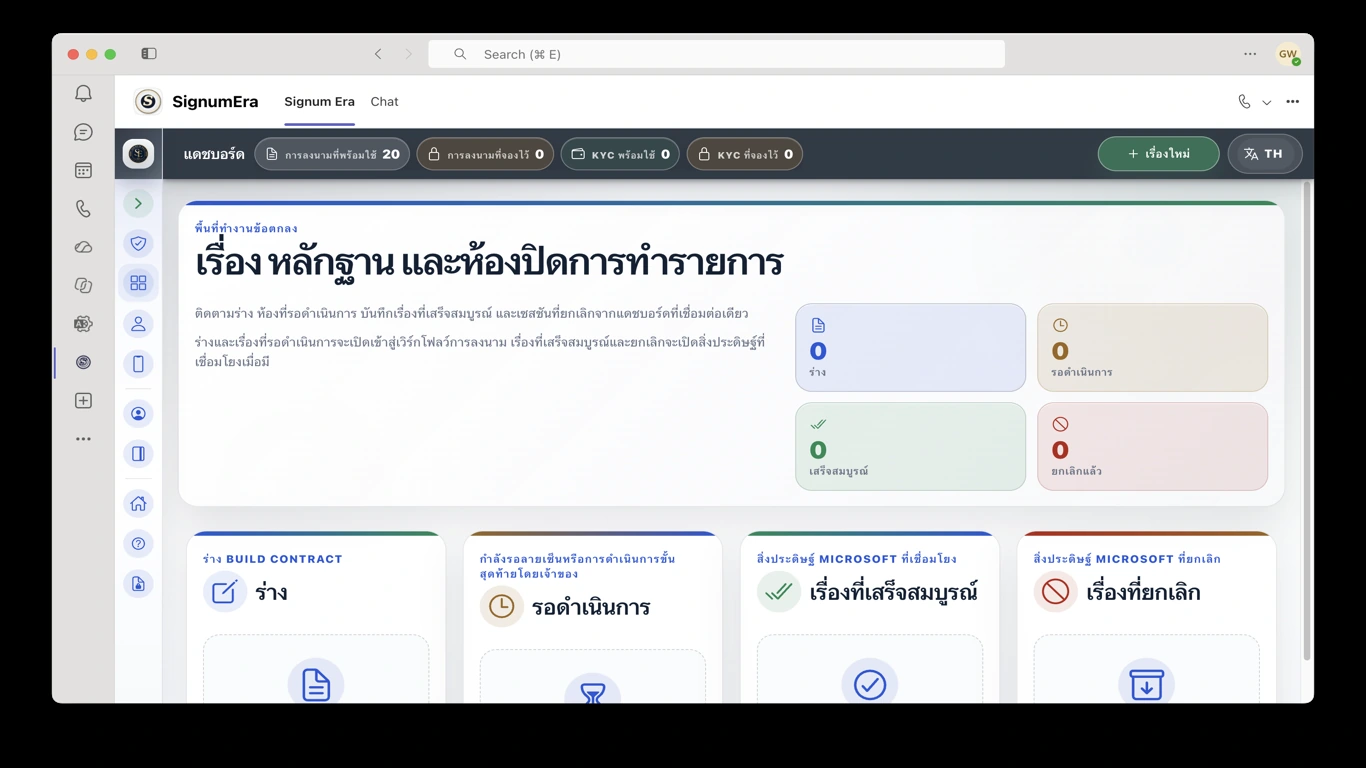
Task: Click the ร่าง BUILD CONTRACT label
Action: 272,559
